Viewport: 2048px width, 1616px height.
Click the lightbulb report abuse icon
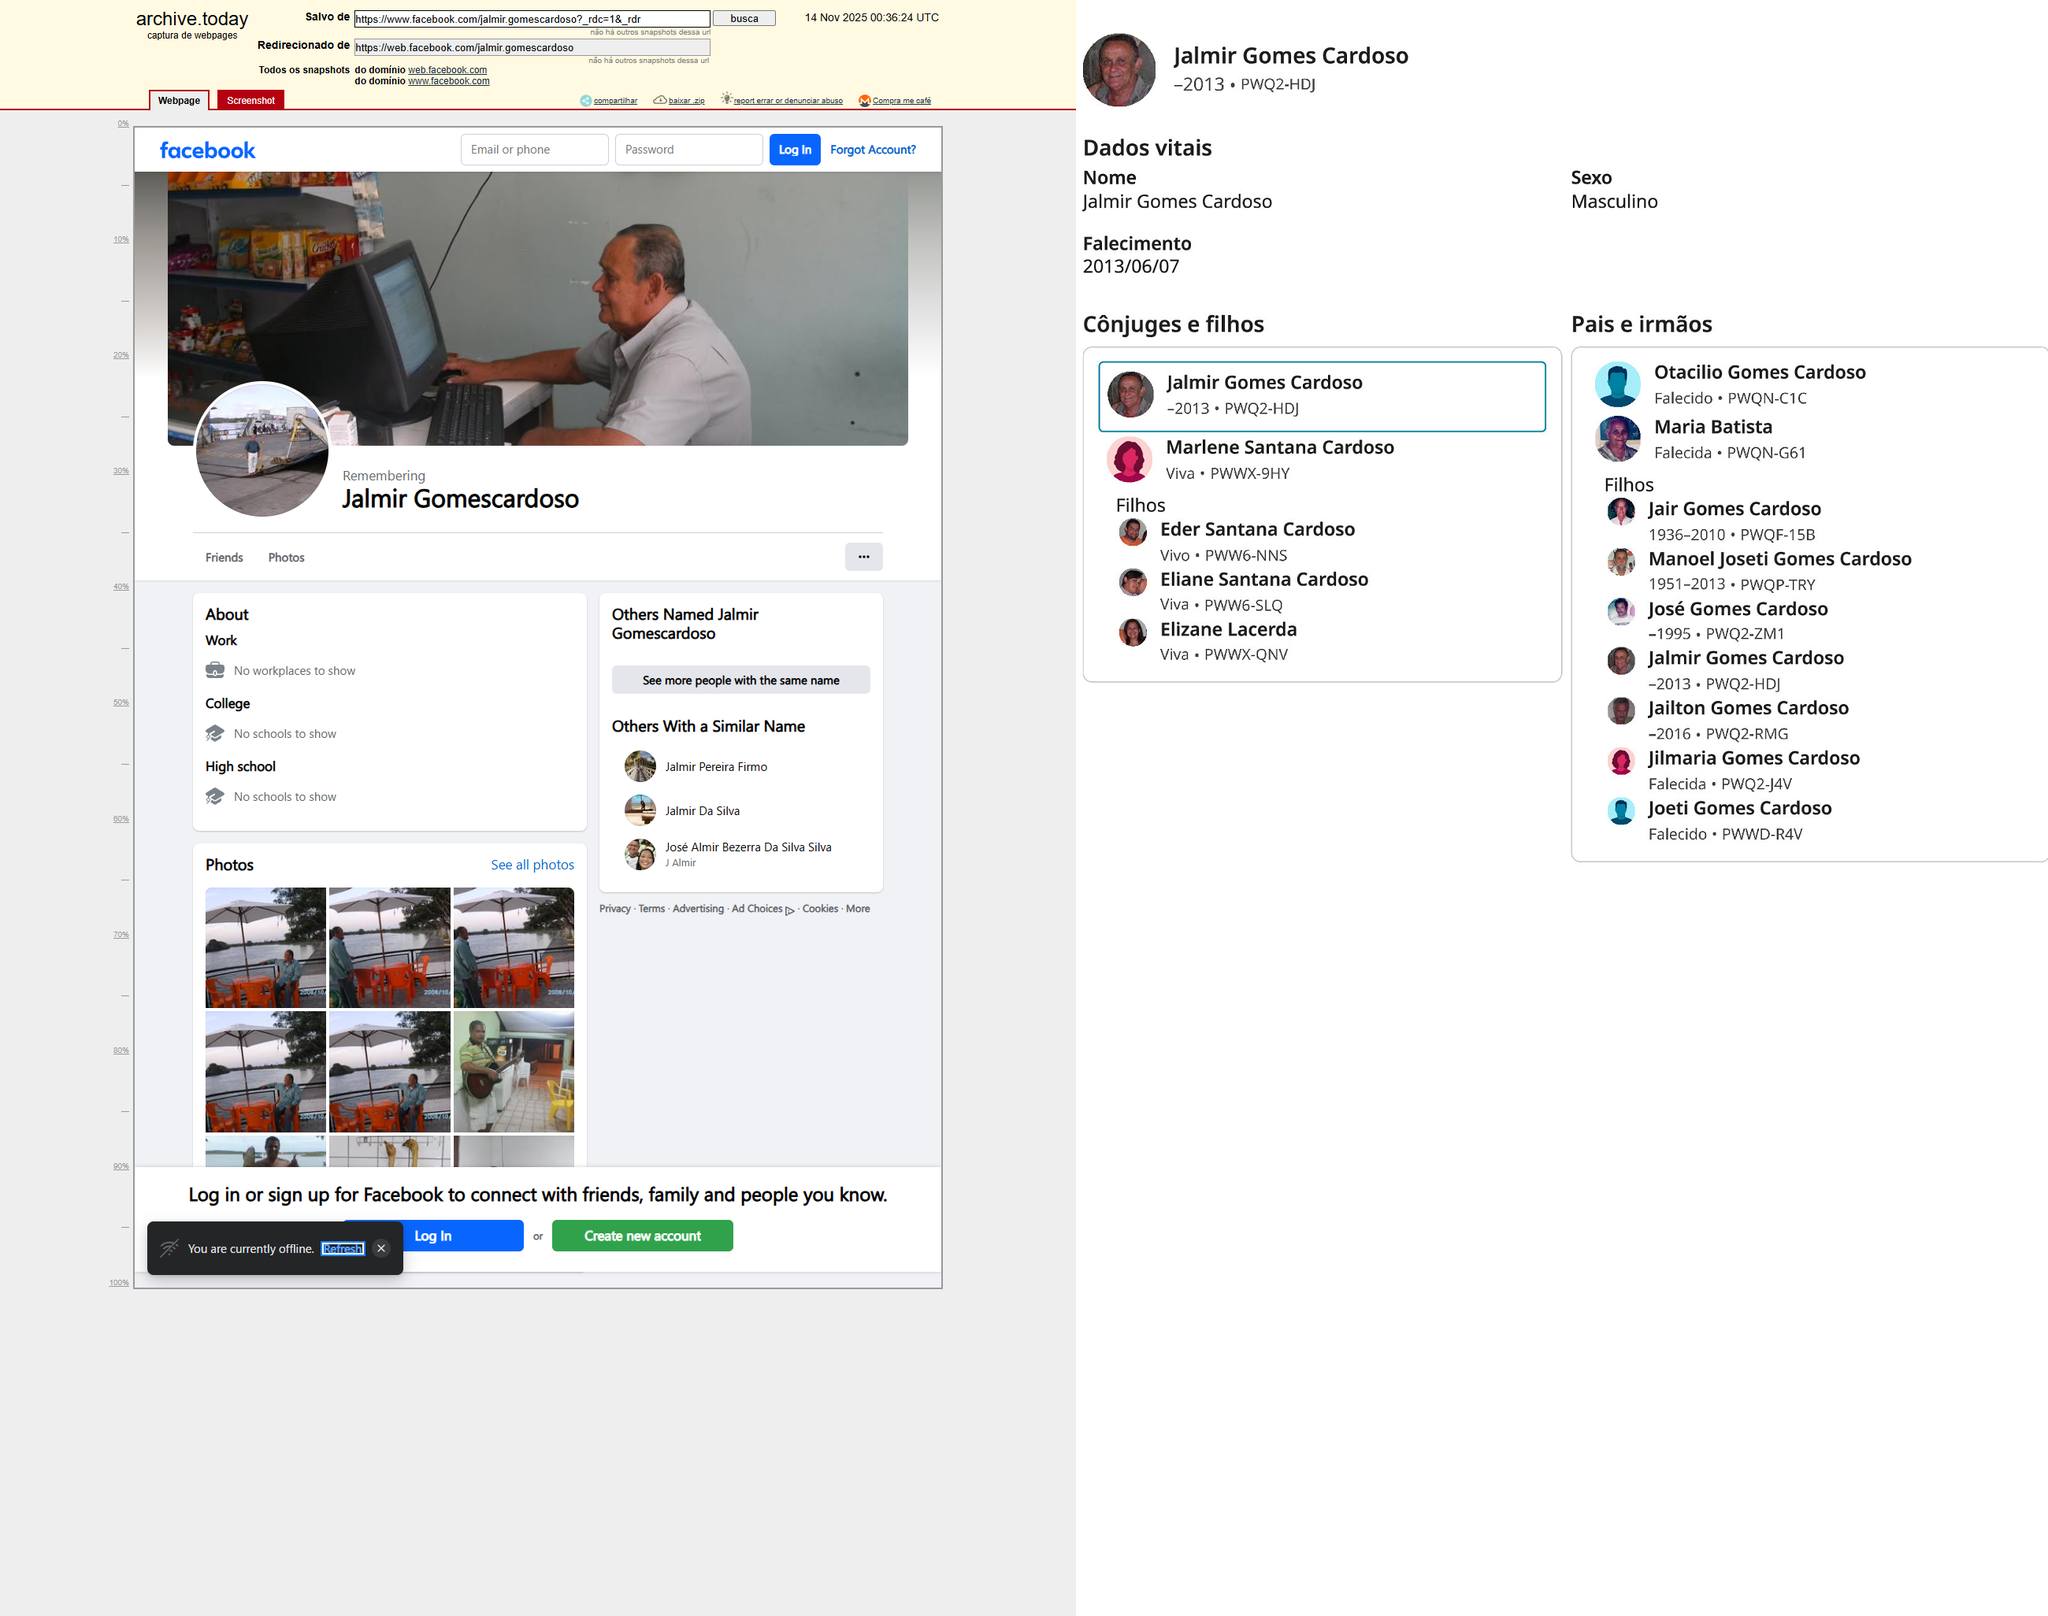(x=726, y=100)
